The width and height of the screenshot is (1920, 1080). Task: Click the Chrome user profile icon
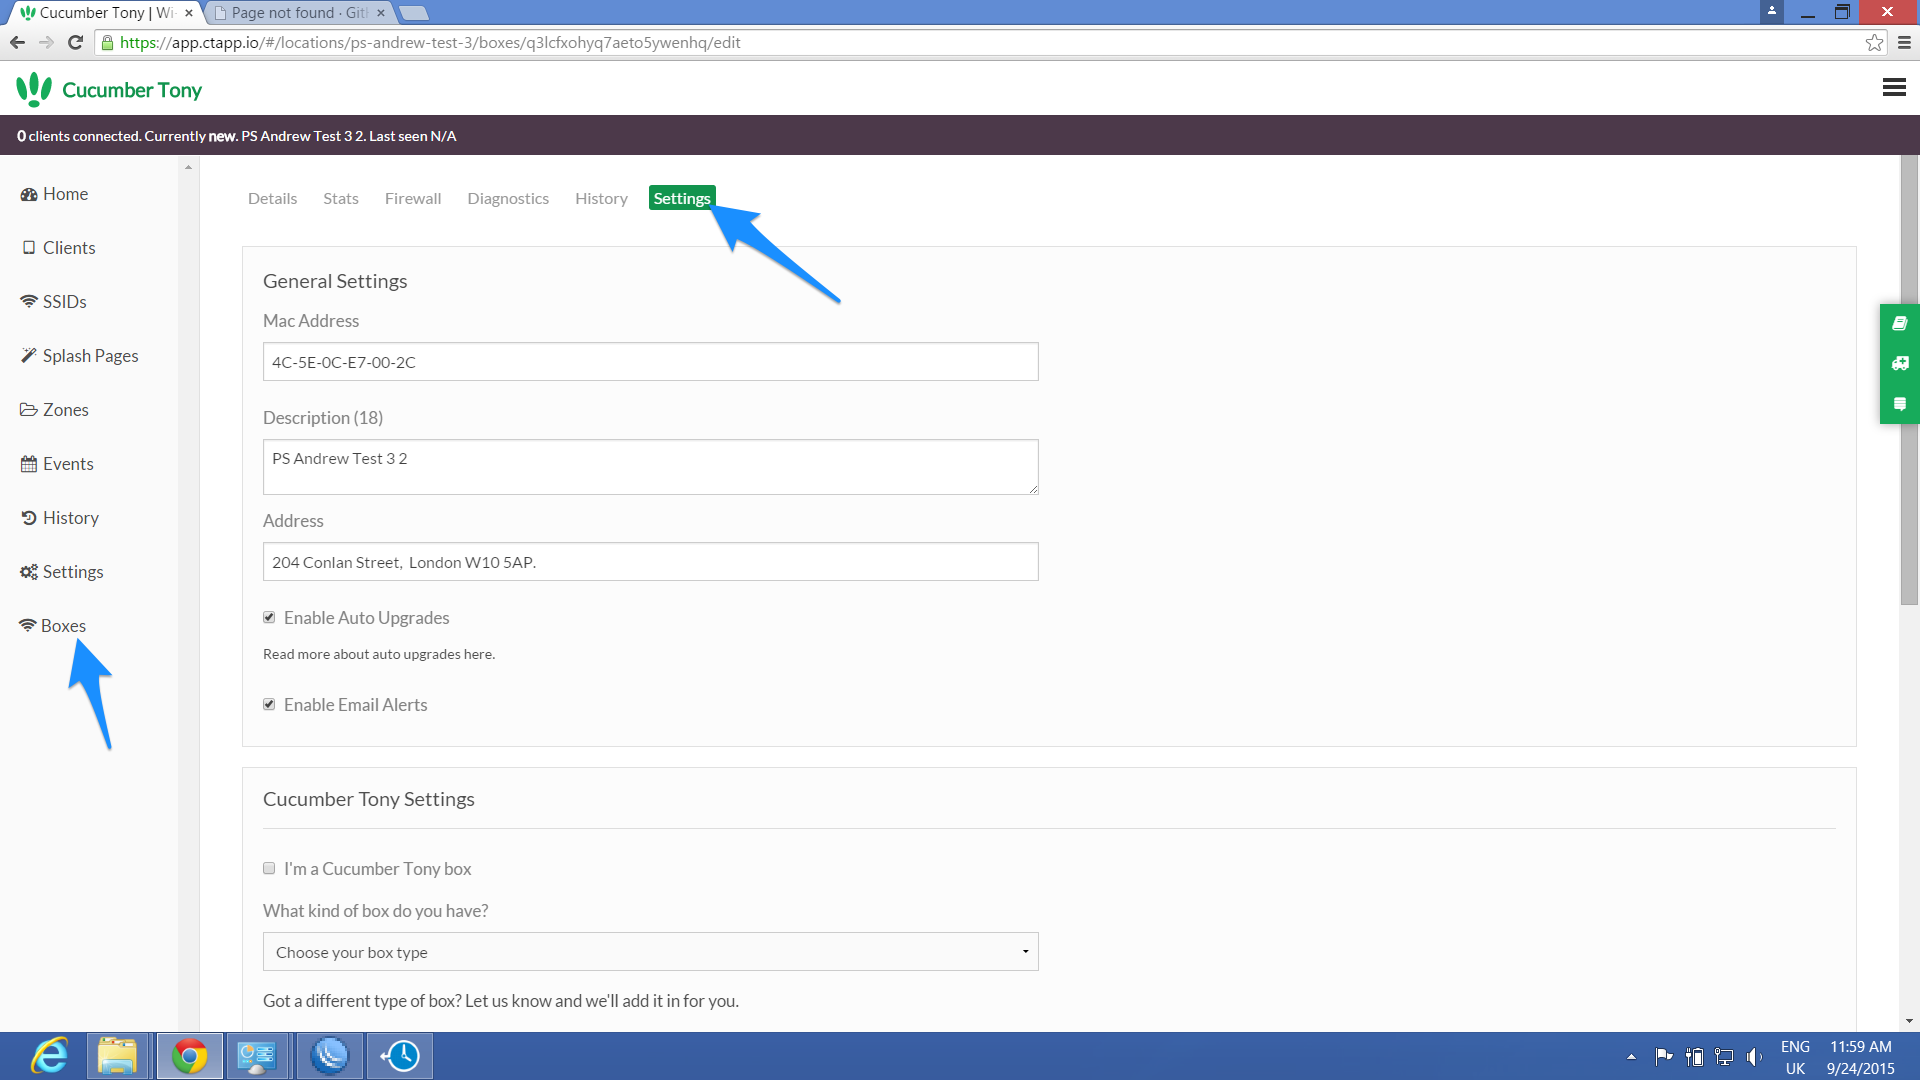tap(1771, 10)
